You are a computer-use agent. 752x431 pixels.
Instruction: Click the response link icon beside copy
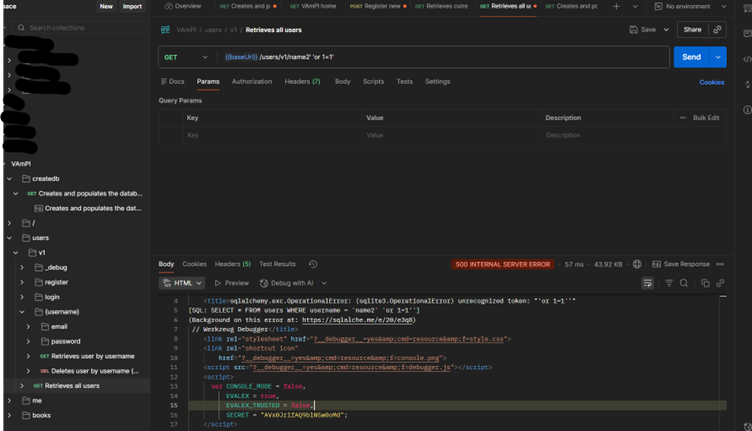point(720,283)
